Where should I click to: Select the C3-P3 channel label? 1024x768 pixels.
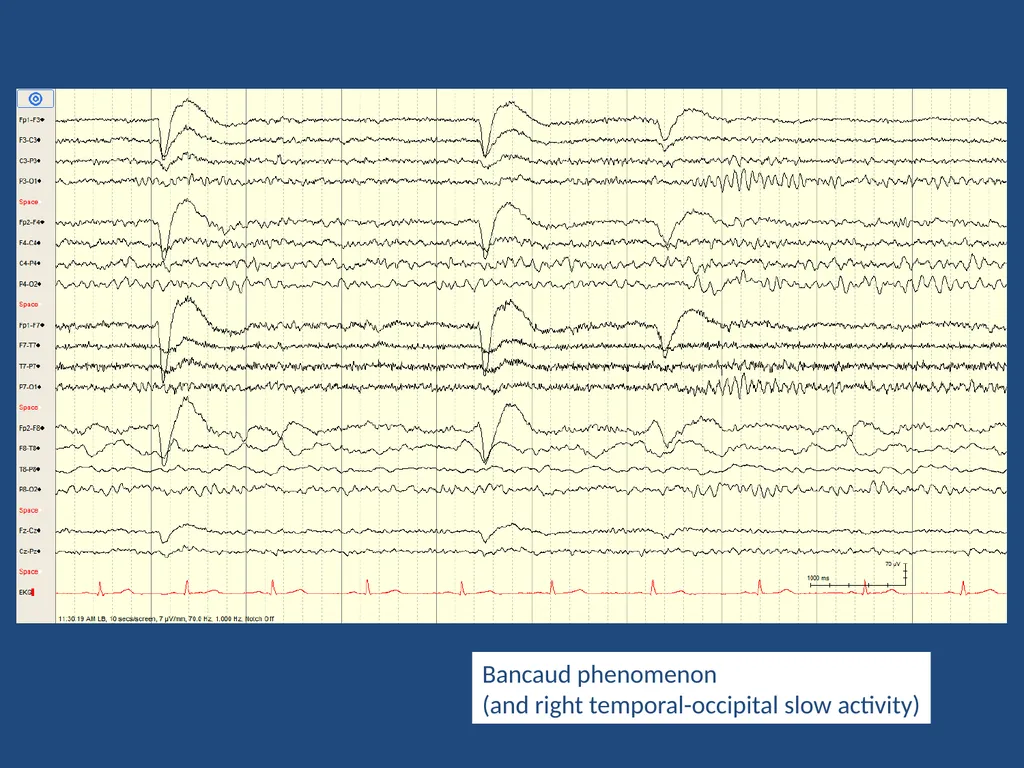30,161
